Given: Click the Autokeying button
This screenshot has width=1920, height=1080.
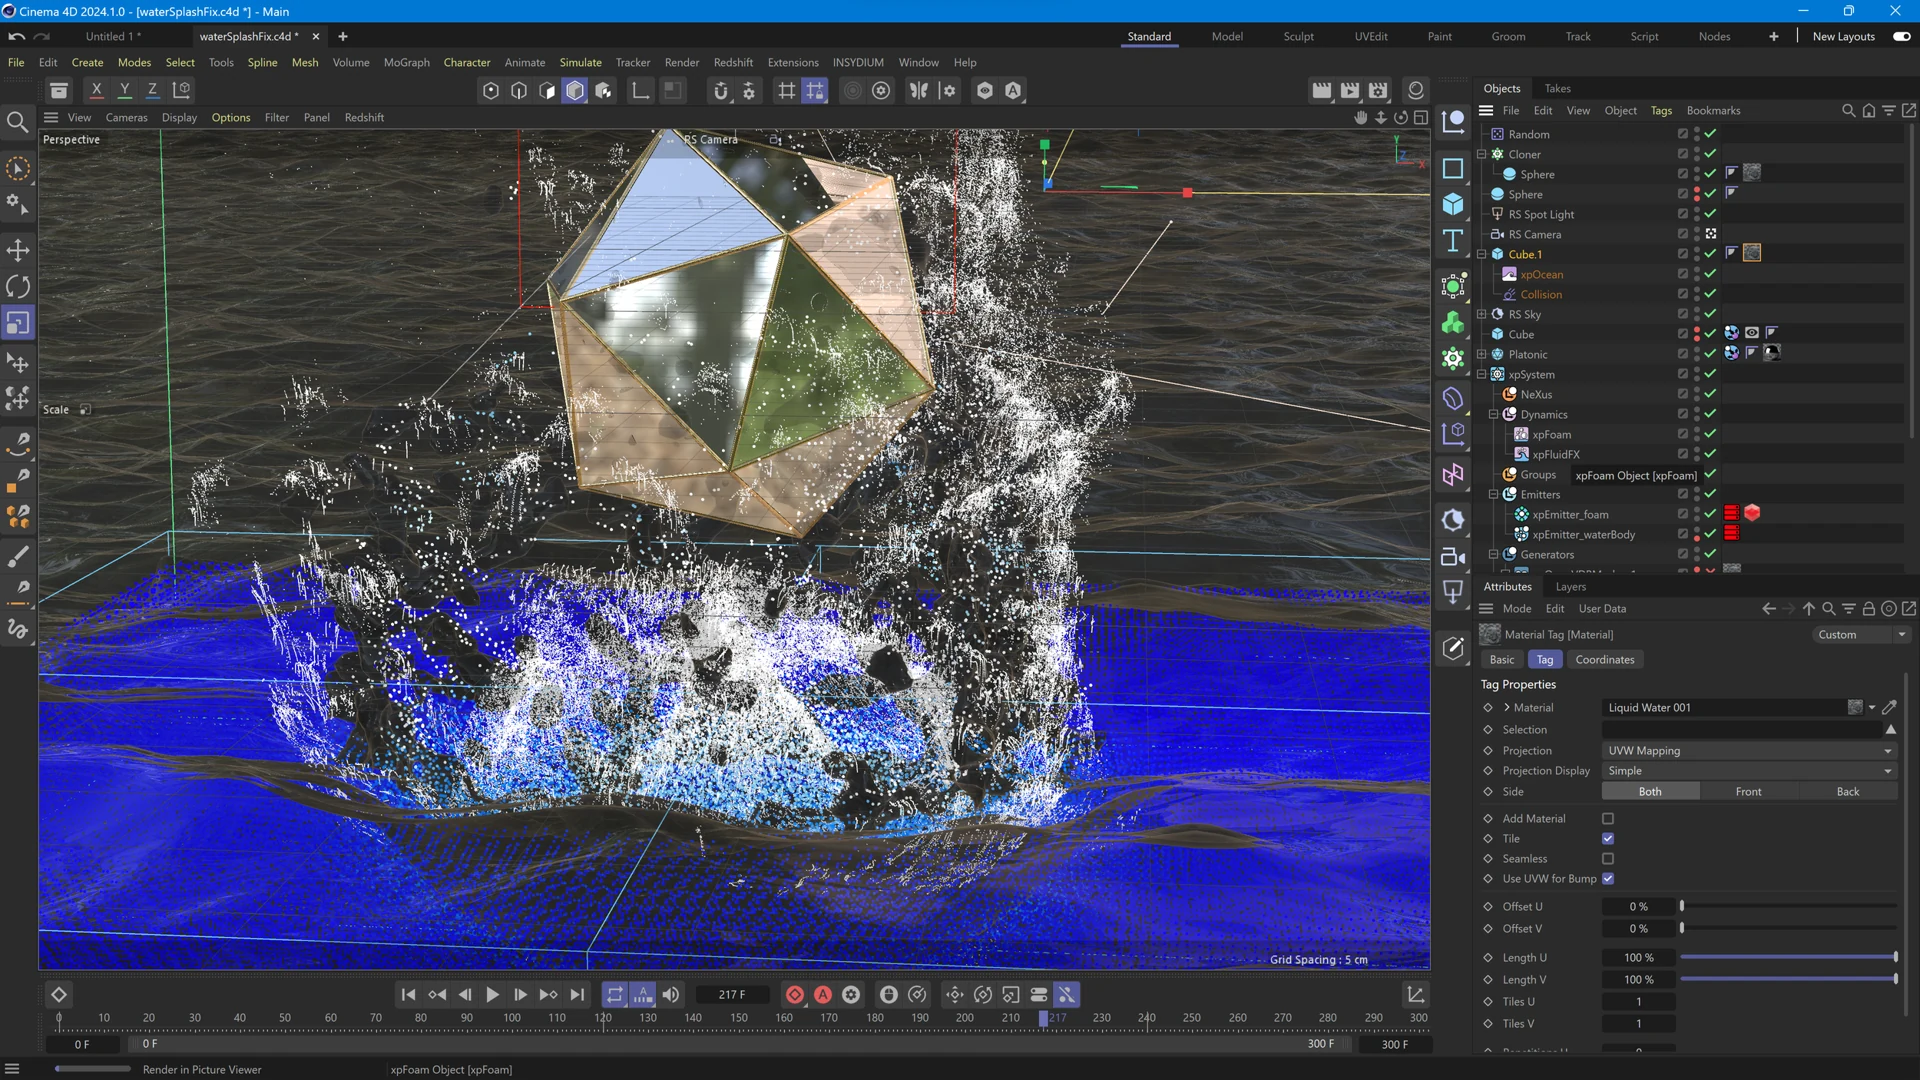Looking at the screenshot, I should (x=823, y=995).
